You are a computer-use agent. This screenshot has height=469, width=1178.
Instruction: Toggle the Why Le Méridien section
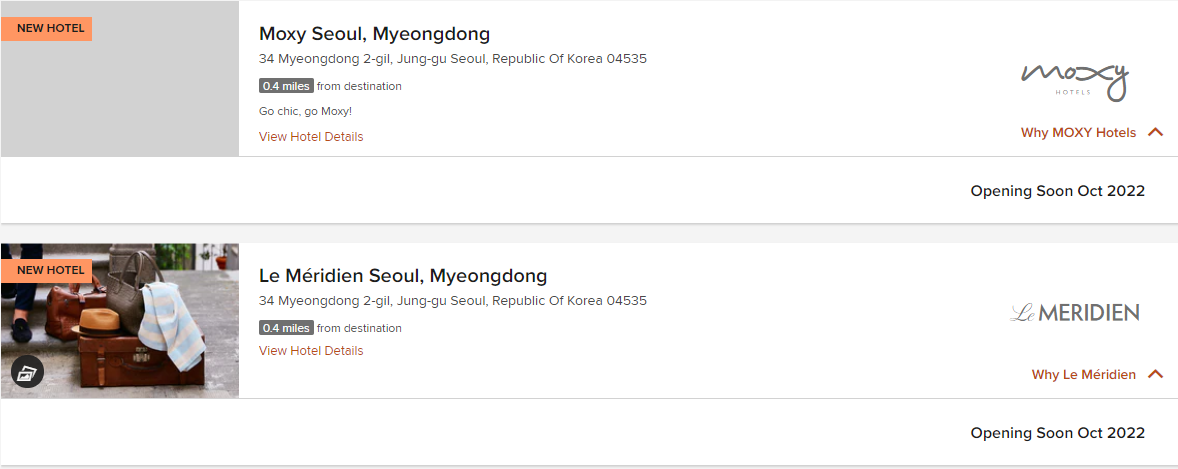[1083, 375]
